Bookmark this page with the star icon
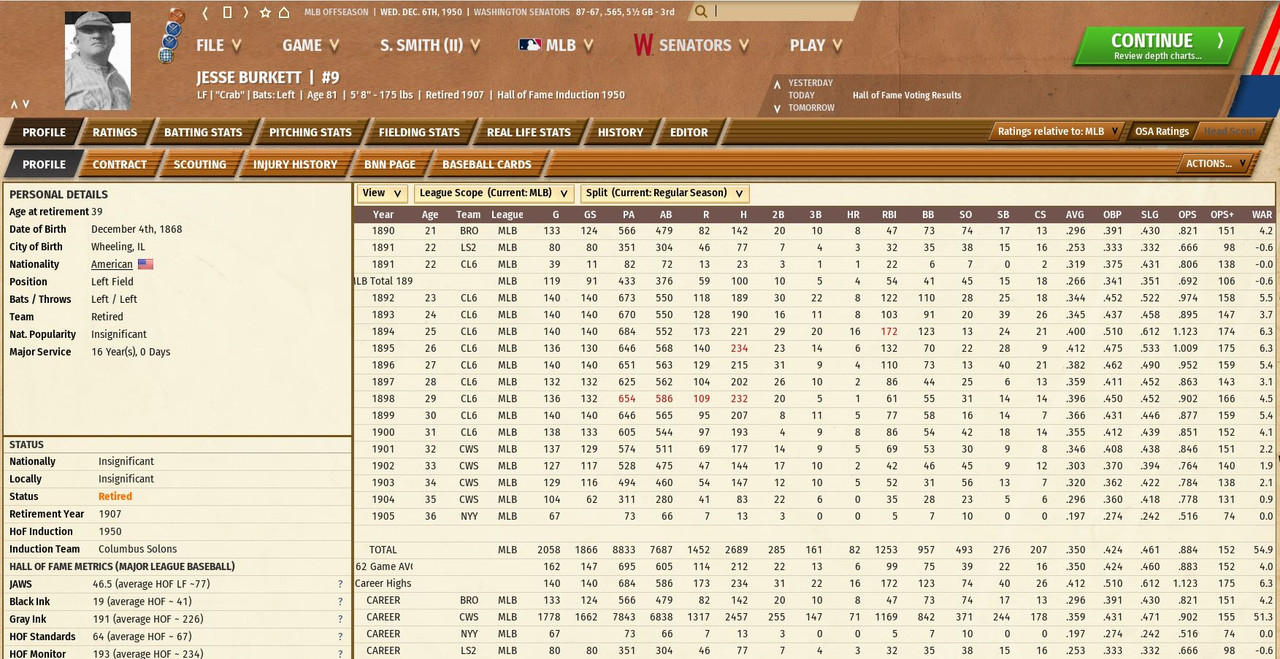The height and width of the screenshot is (659, 1280). (265, 13)
